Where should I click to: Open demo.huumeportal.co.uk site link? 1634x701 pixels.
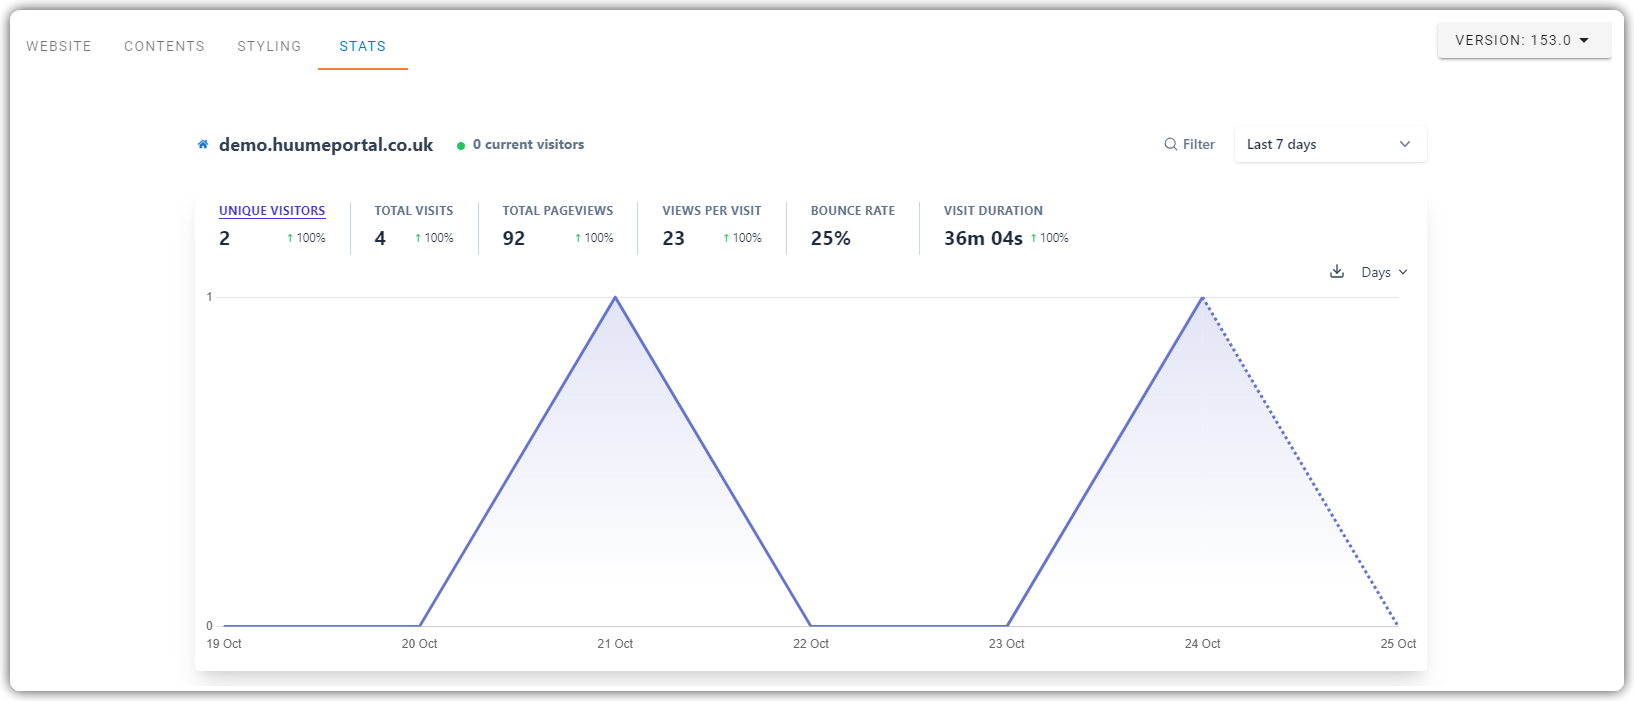tap(326, 145)
